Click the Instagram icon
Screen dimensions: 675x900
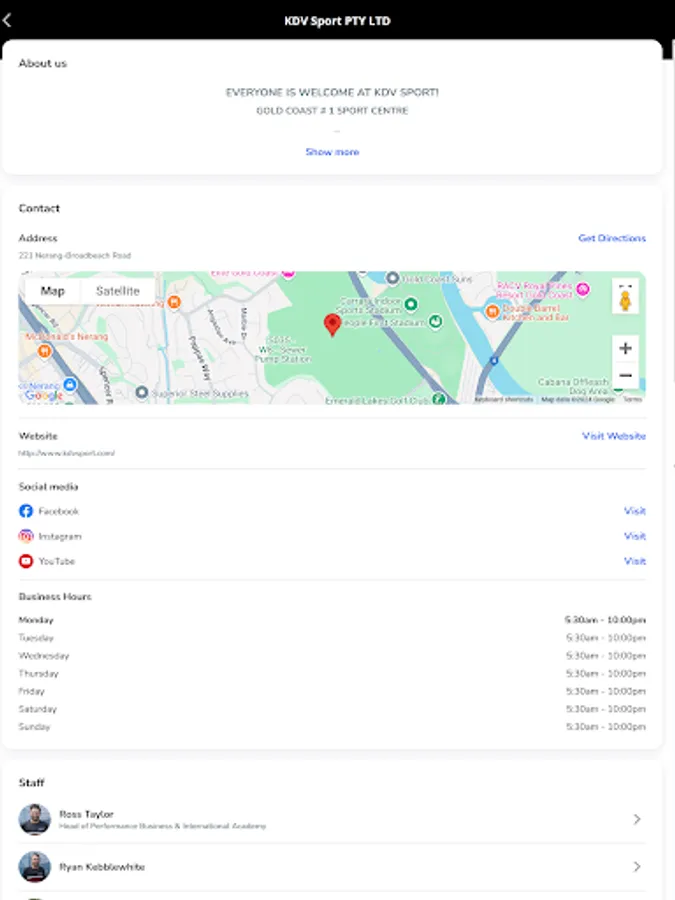pyautogui.click(x=26, y=536)
